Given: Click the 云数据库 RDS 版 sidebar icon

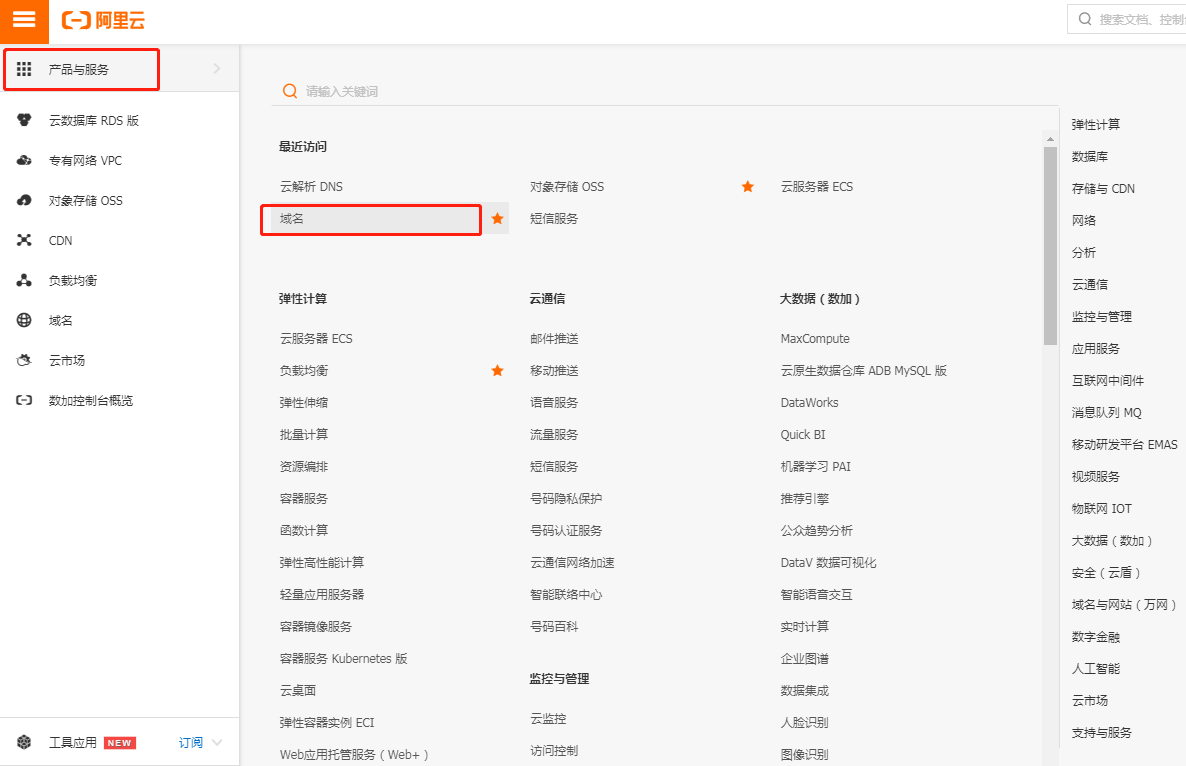Looking at the screenshot, I should point(24,119).
